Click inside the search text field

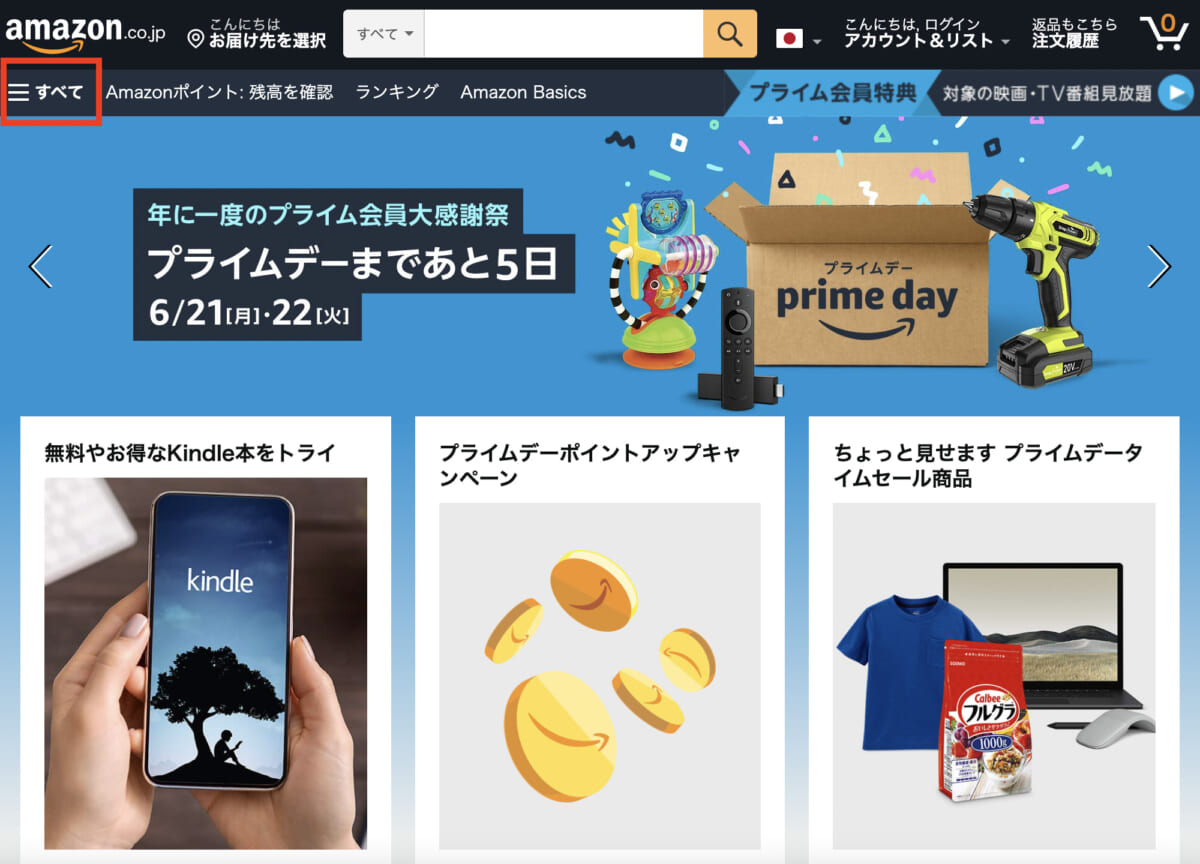(564, 34)
